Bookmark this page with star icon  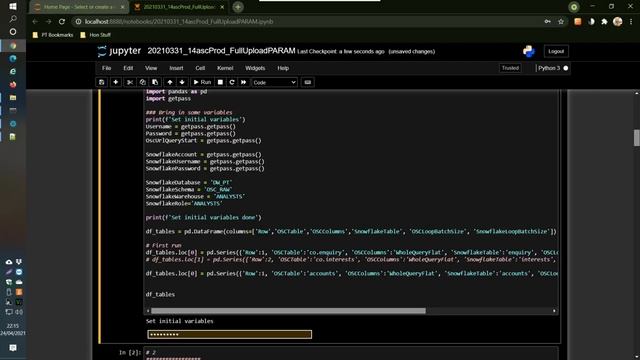[x=561, y=22]
